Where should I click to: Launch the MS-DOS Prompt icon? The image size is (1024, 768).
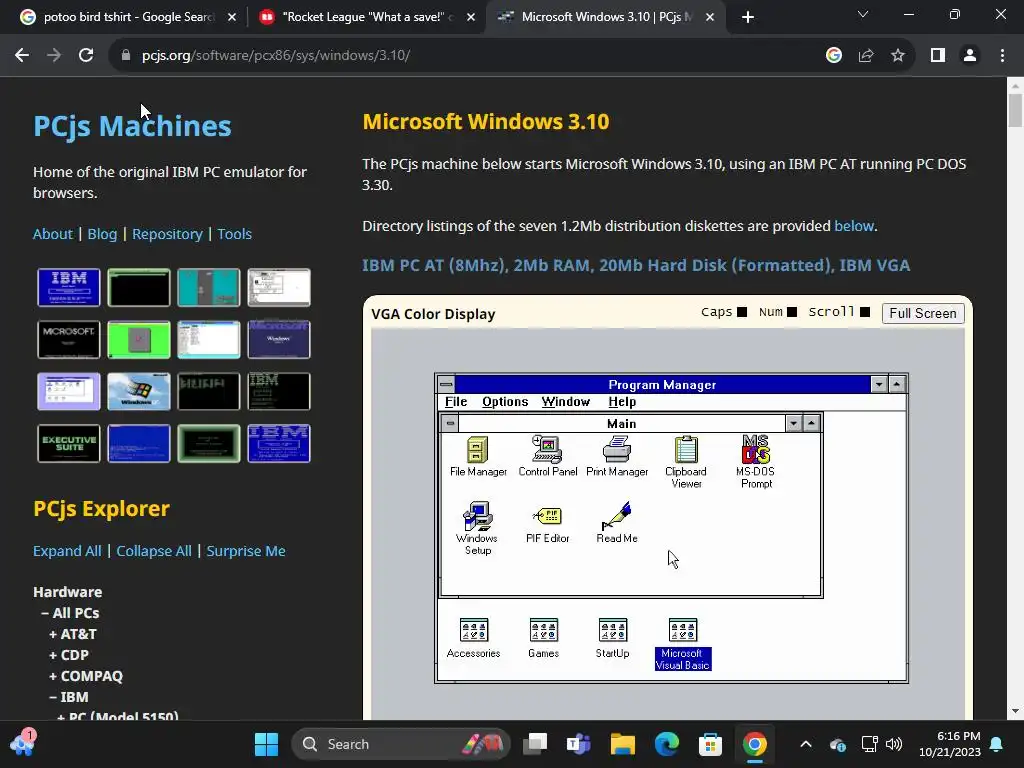click(x=756, y=462)
